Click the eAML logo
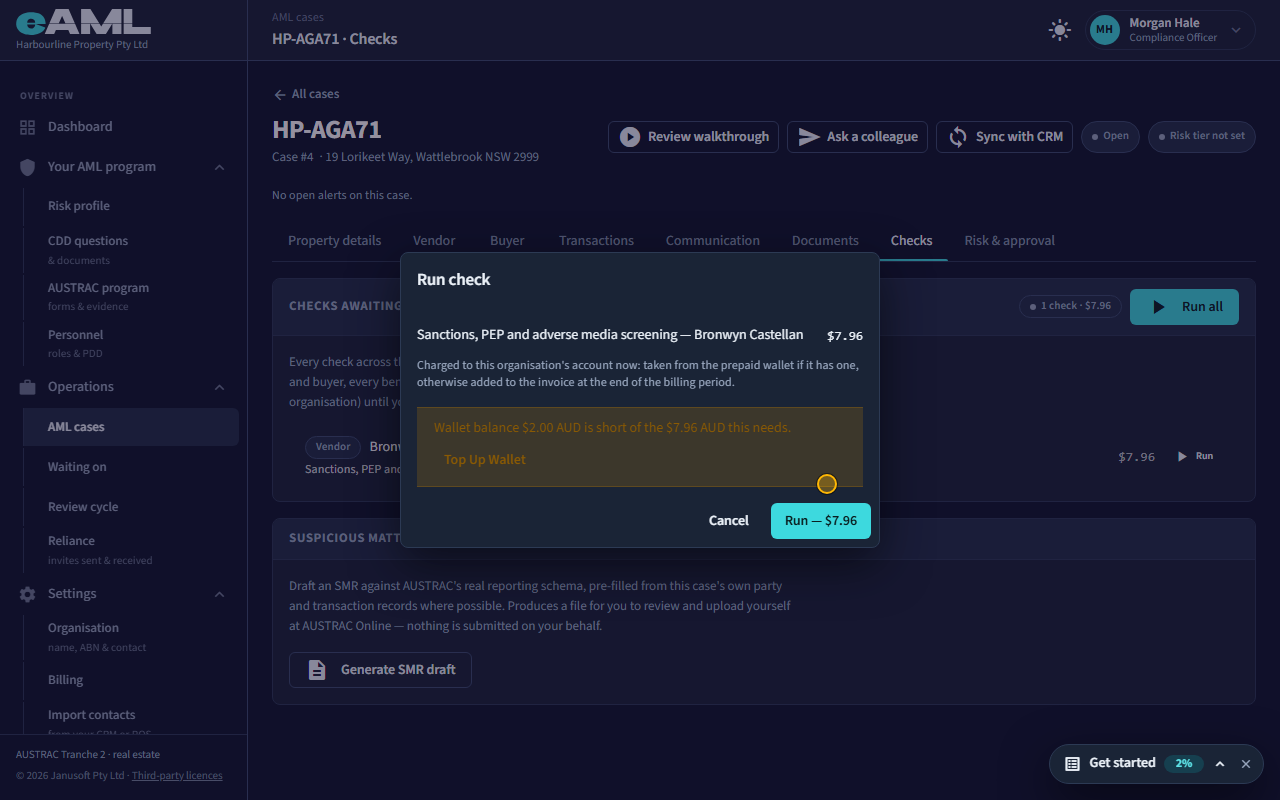This screenshot has width=1280, height=800. (x=83, y=23)
